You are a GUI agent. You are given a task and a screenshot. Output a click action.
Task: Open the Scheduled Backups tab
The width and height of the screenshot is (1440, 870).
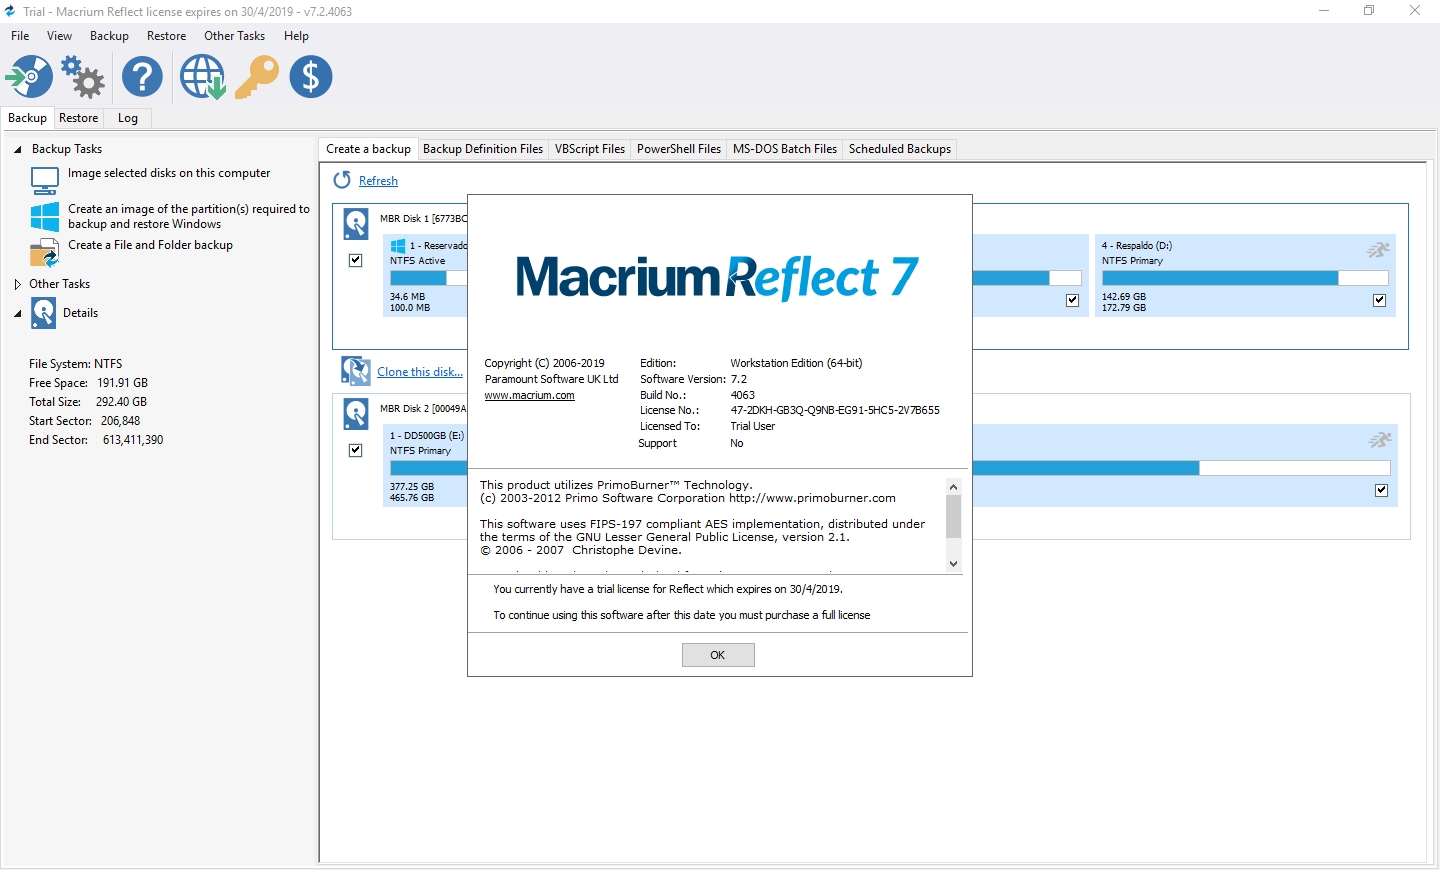pyautogui.click(x=900, y=149)
